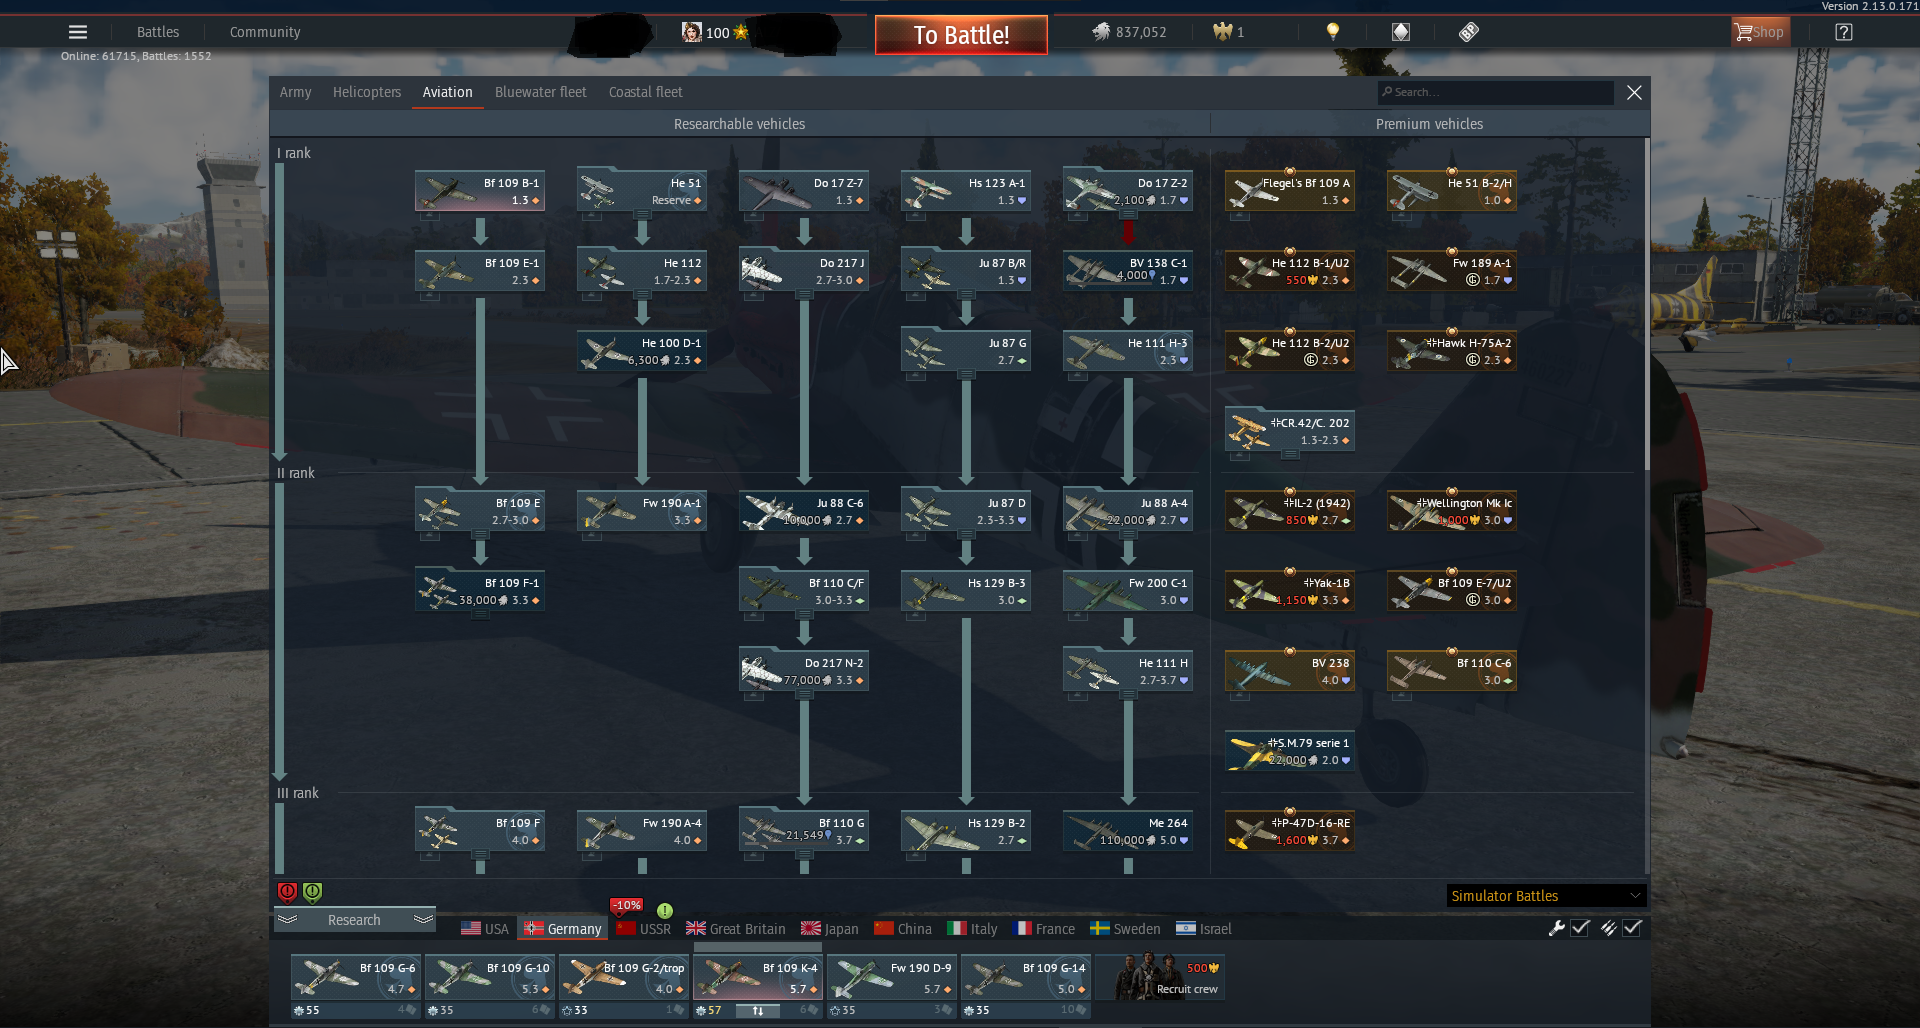Image resolution: width=1920 pixels, height=1028 pixels.
Task: Toggle the auto-refill ammunition checkbox
Action: [x=1632, y=928]
